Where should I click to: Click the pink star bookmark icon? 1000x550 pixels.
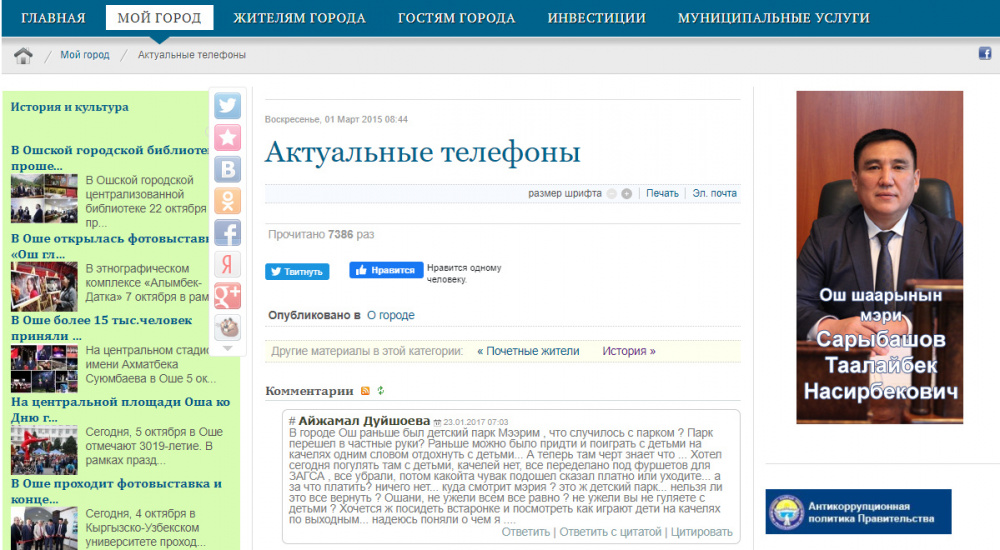227,138
